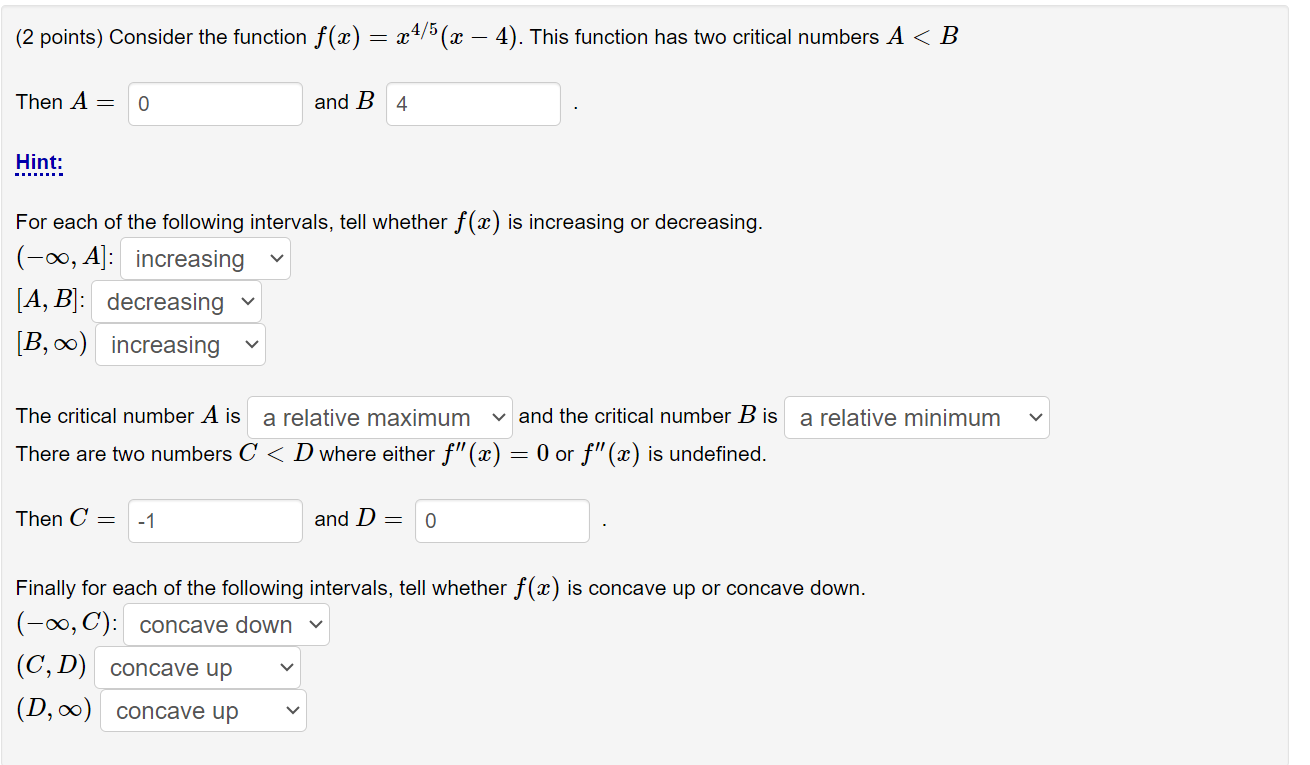The image size is (1310, 765).
Task: Open the Hint link
Action: coord(38,161)
